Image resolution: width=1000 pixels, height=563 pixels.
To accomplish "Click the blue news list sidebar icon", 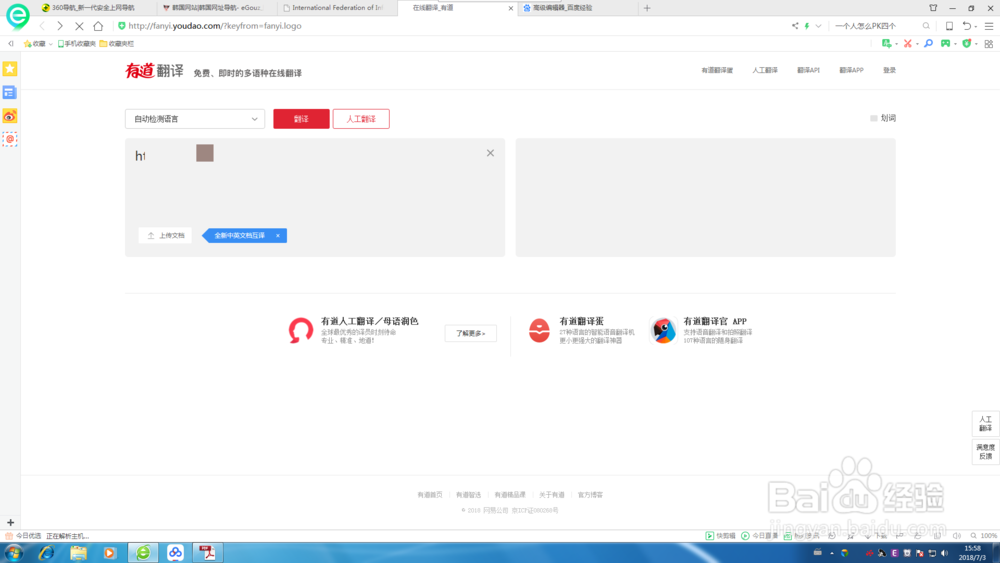I will coord(10,92).
